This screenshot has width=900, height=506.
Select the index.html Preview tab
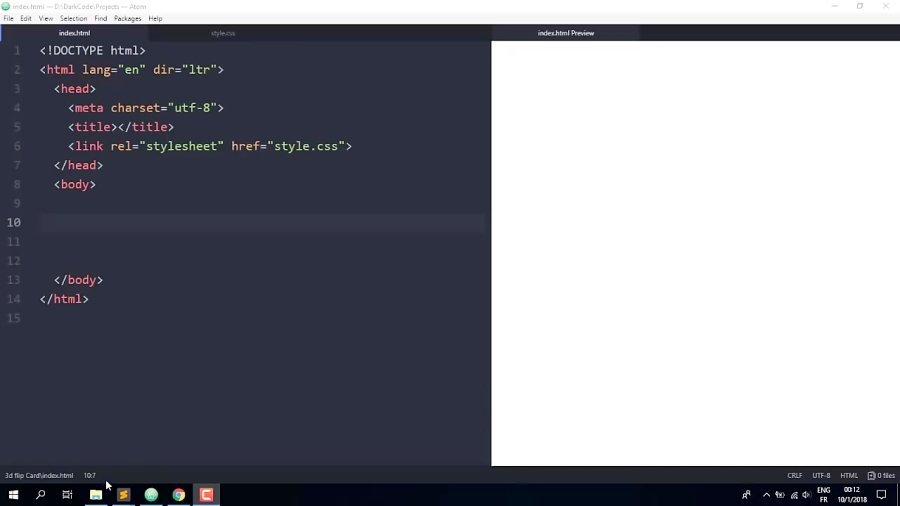[566, 33]
